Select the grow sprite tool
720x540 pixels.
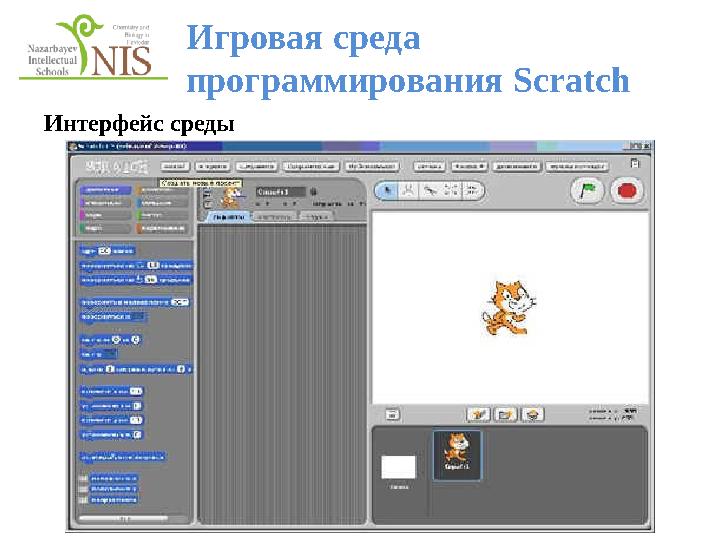coord(451,190)
